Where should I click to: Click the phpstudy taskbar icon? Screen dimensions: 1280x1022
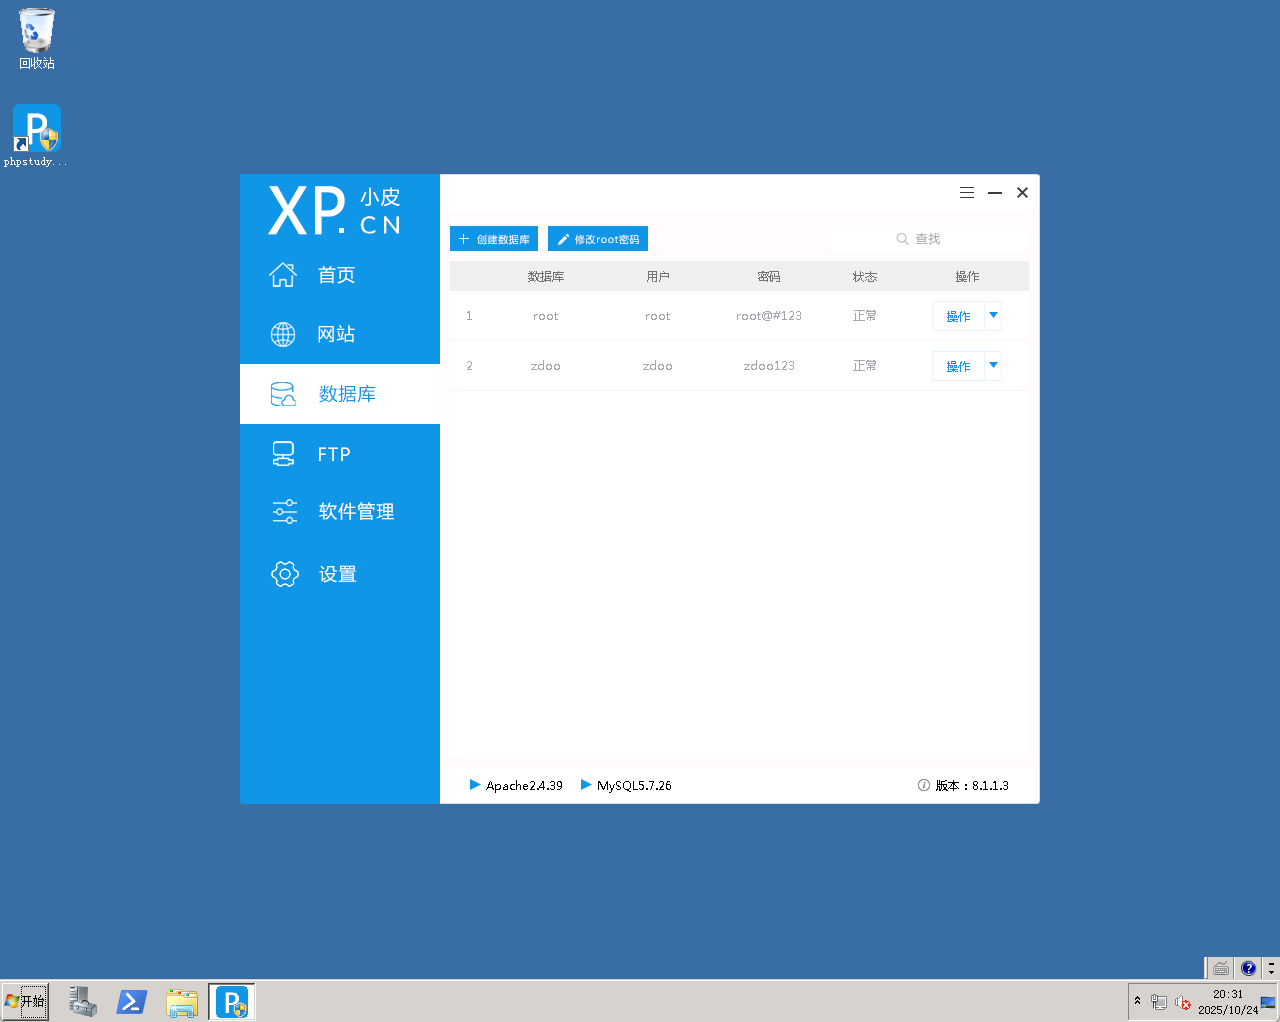point(232,1002)
